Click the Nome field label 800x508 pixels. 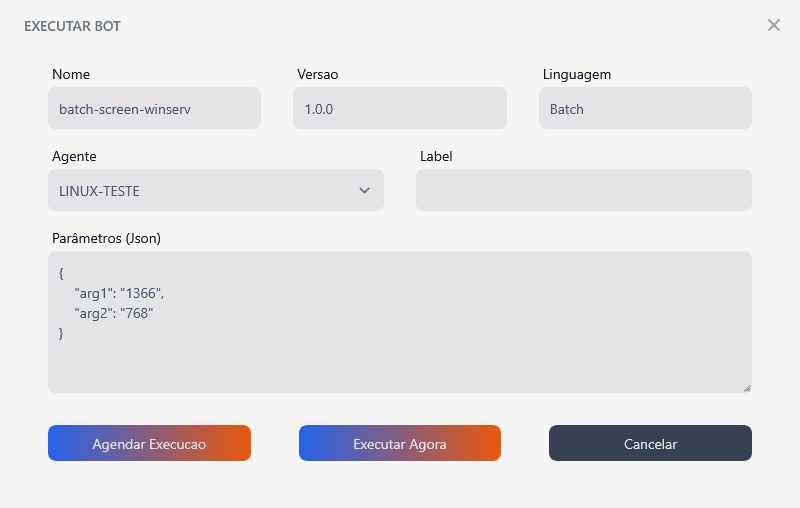71,75
